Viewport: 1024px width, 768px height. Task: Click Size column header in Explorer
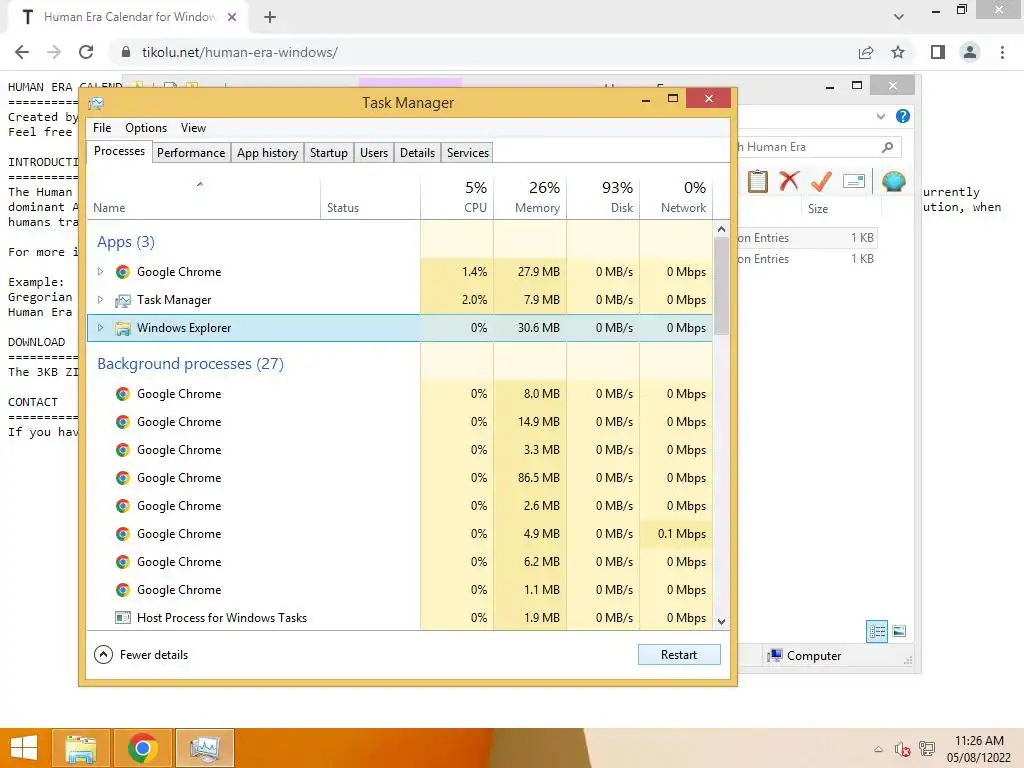[841, 209]
